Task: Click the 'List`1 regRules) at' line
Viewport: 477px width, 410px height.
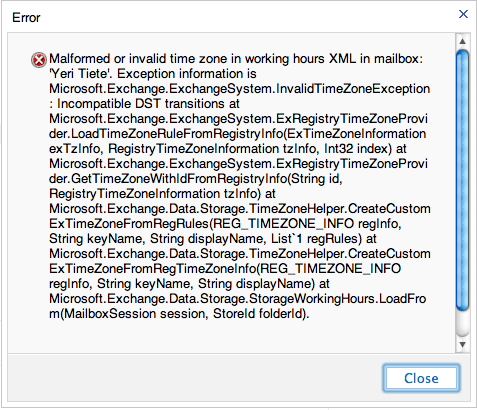Action: point(213,239)
